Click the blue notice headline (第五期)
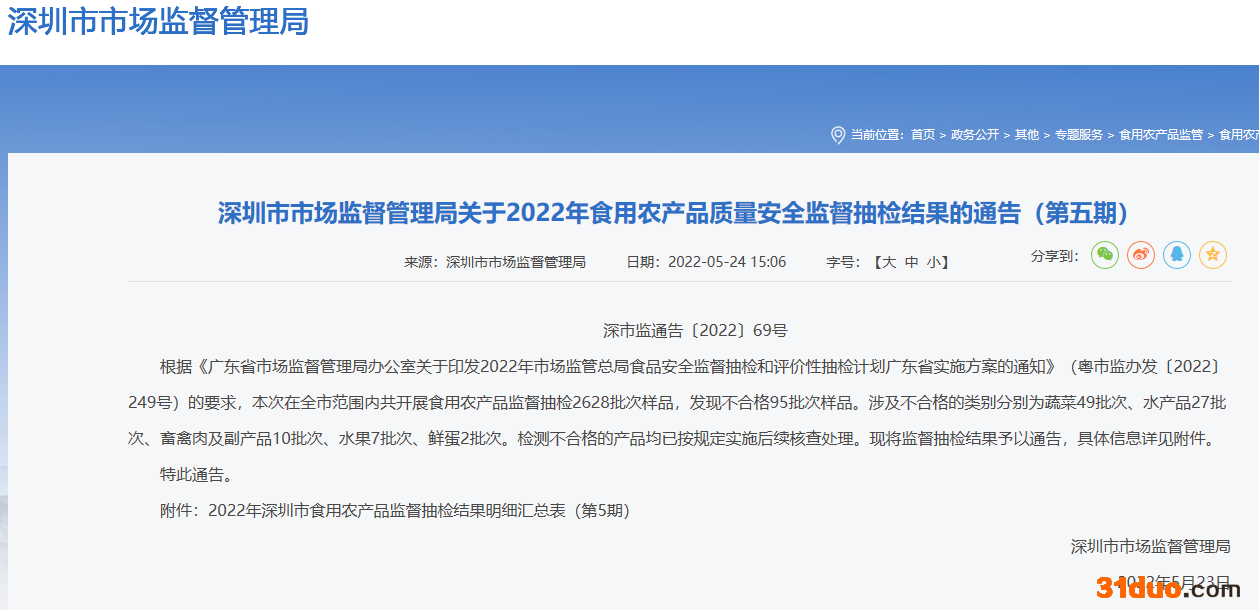Screen dimensions: 1259x610 [x=673, y=213]
